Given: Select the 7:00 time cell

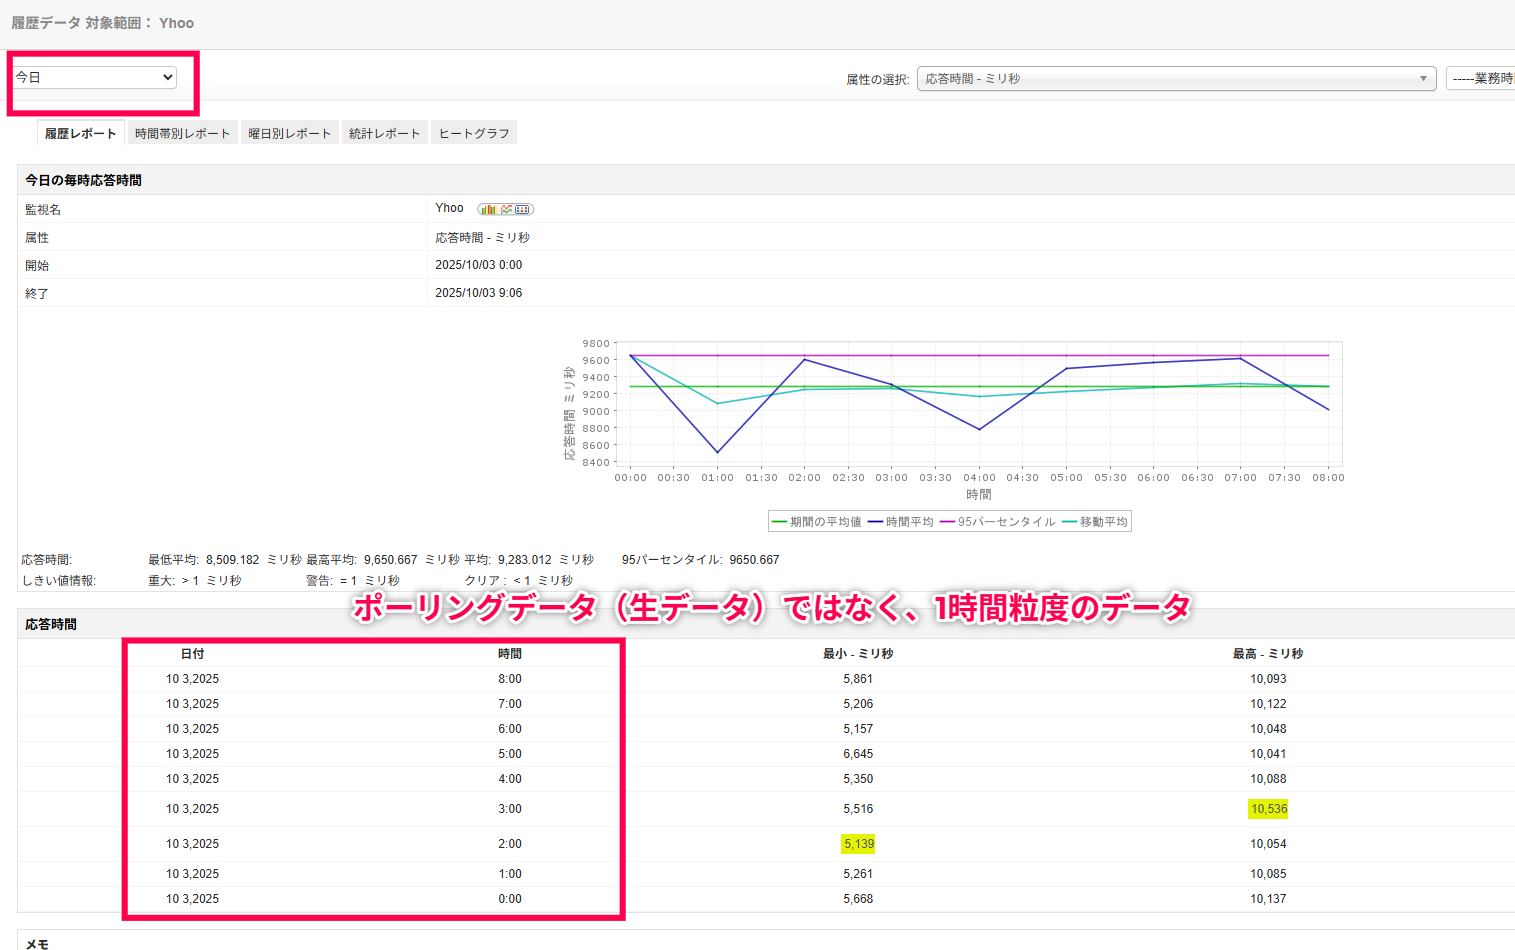Looking at the screenshot, I should (510, 704).
